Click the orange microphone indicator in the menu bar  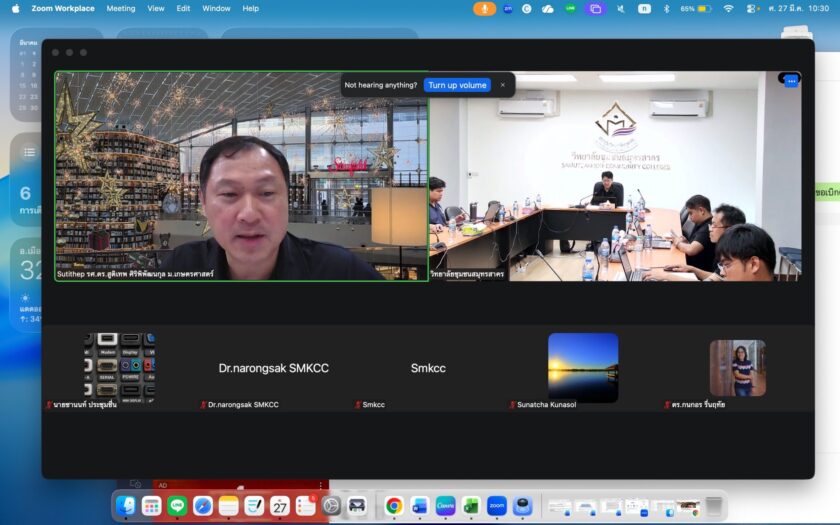tap(485, 8)
